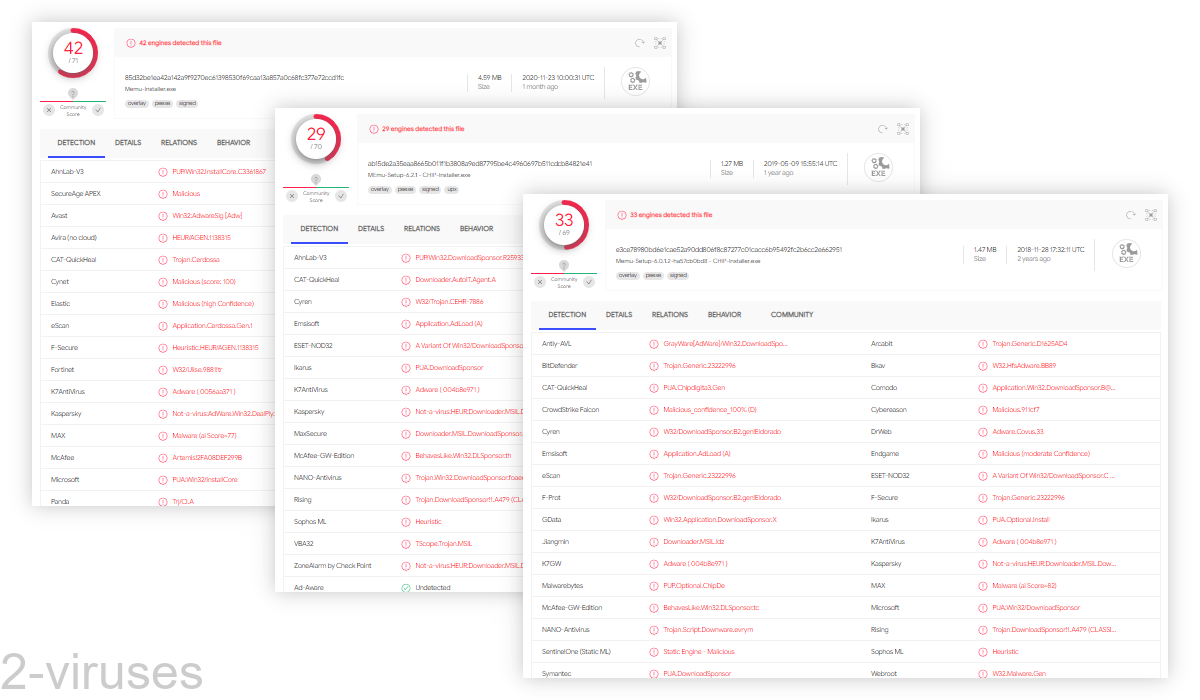Viewport: 1200px width, 700px height.
Task: Select file hash starting with 85d32be1ea42
Action: click(234, 77)
